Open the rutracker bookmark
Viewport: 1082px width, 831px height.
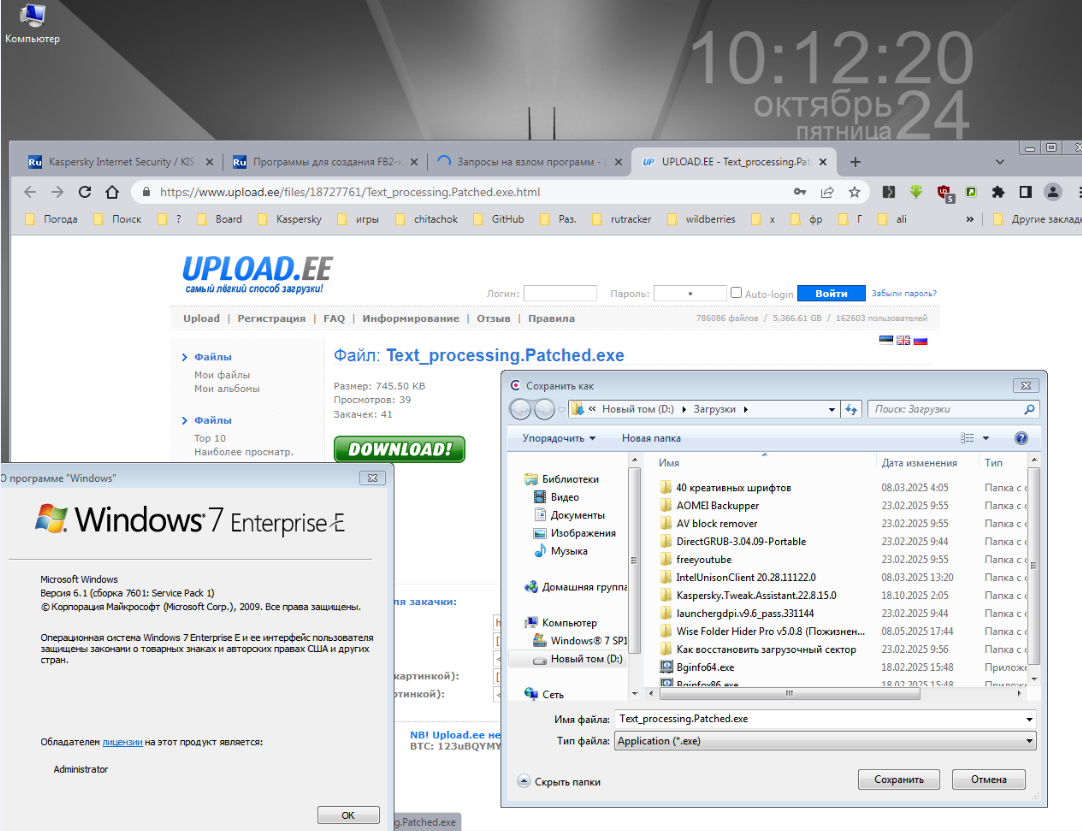[x=622, y=219]
